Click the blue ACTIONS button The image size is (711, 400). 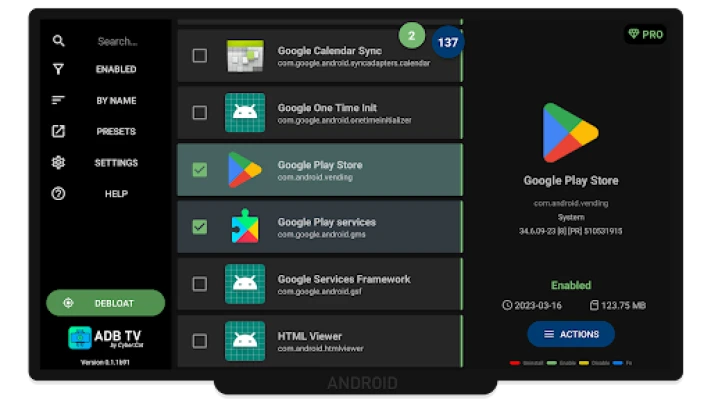tap(570, 334)
